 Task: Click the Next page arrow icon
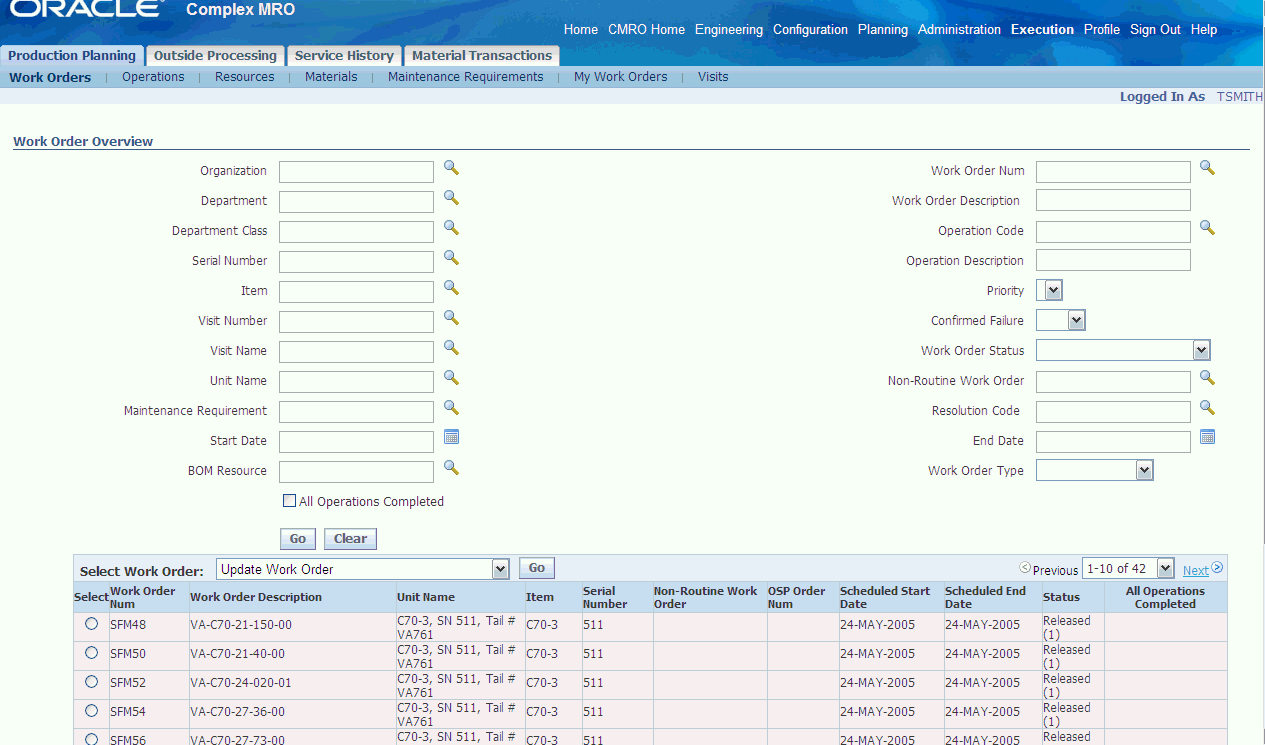1217,568
